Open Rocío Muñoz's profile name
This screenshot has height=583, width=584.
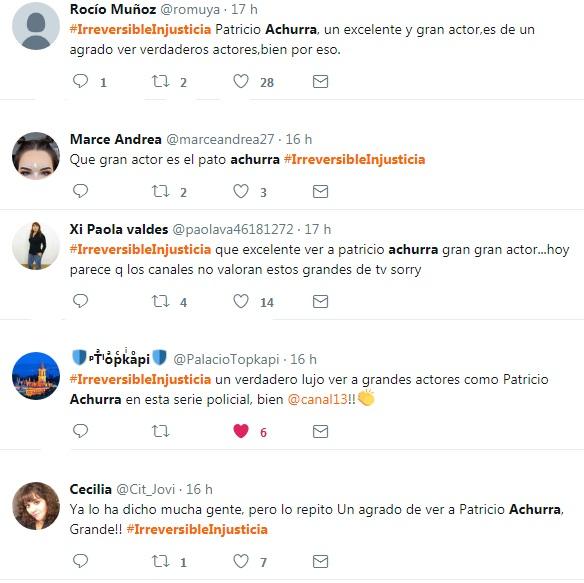pos(113,9)
